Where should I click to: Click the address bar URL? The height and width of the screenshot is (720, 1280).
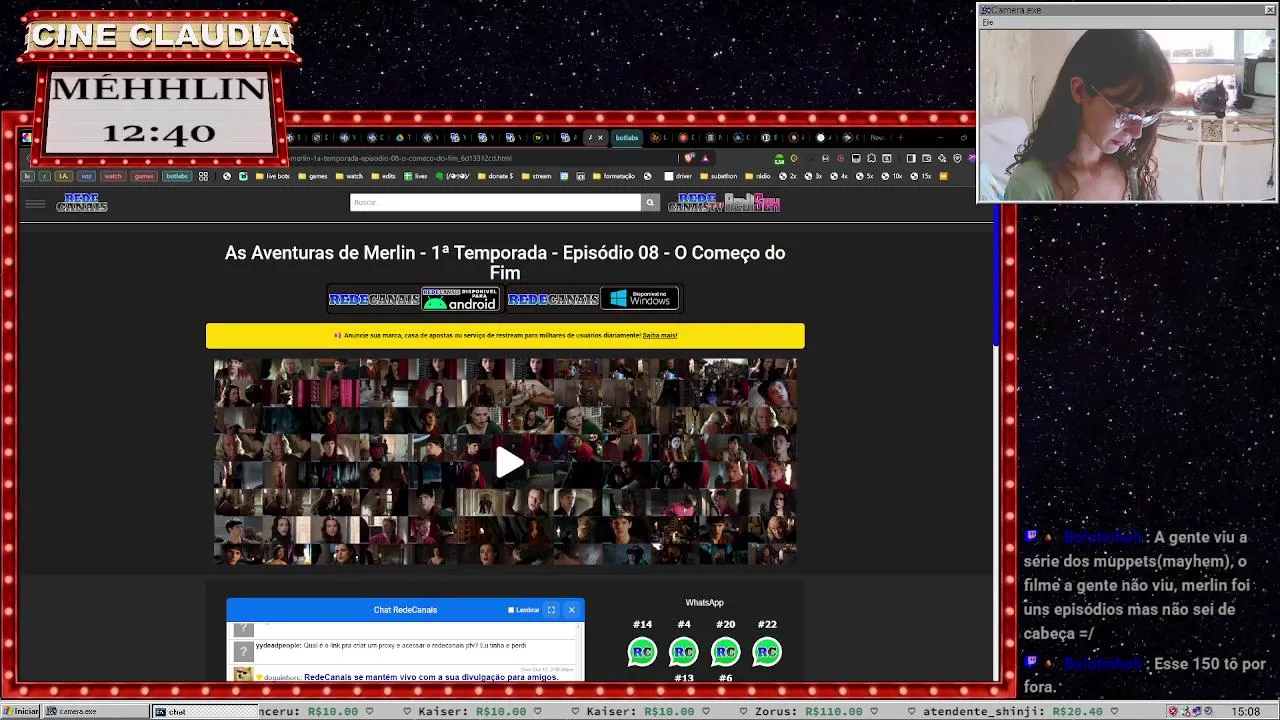pos(400,158)
